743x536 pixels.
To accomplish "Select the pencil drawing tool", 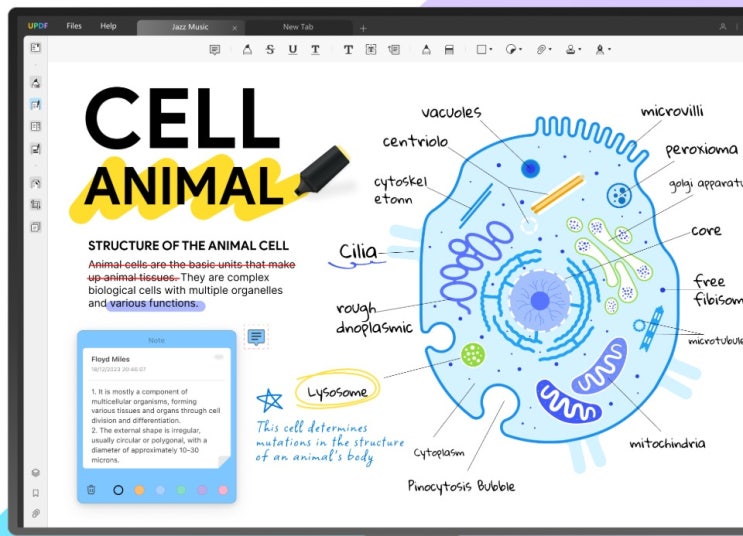I will point(426,49).
